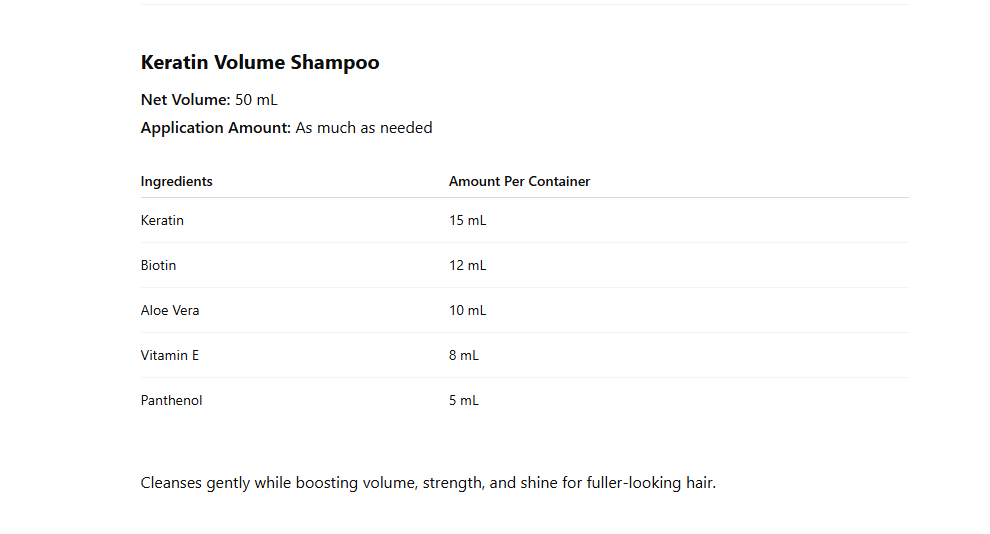Click the Application Amount label
This screenshot has height=534, width=990.
coord(215,128)
